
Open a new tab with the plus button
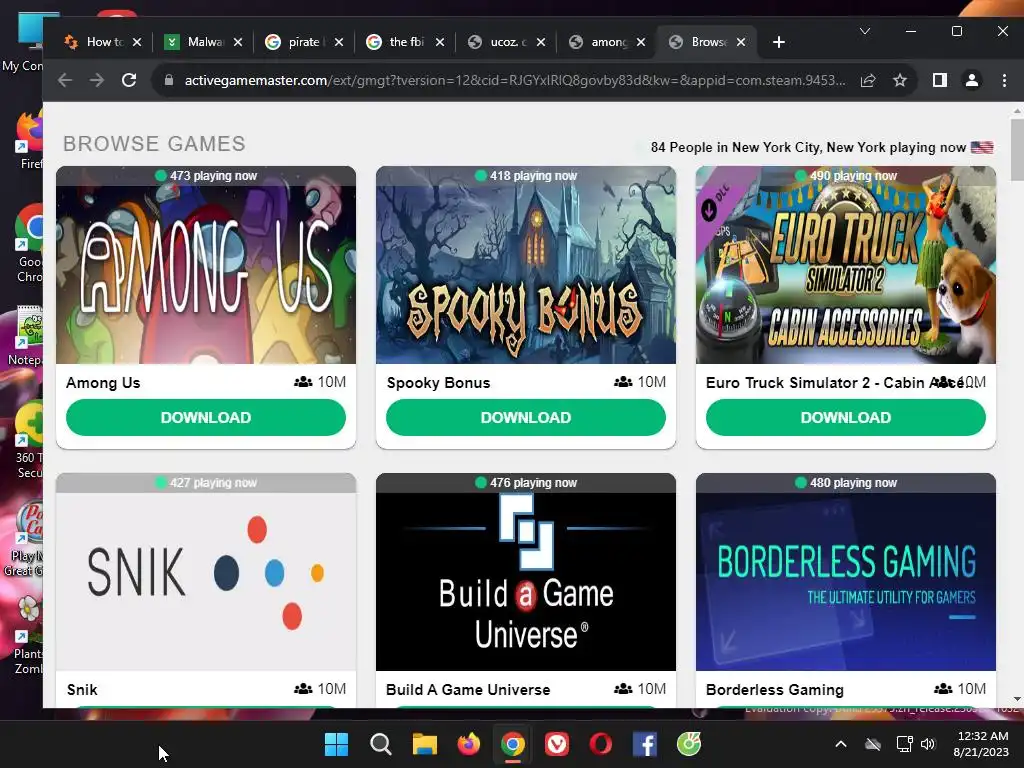778,42
